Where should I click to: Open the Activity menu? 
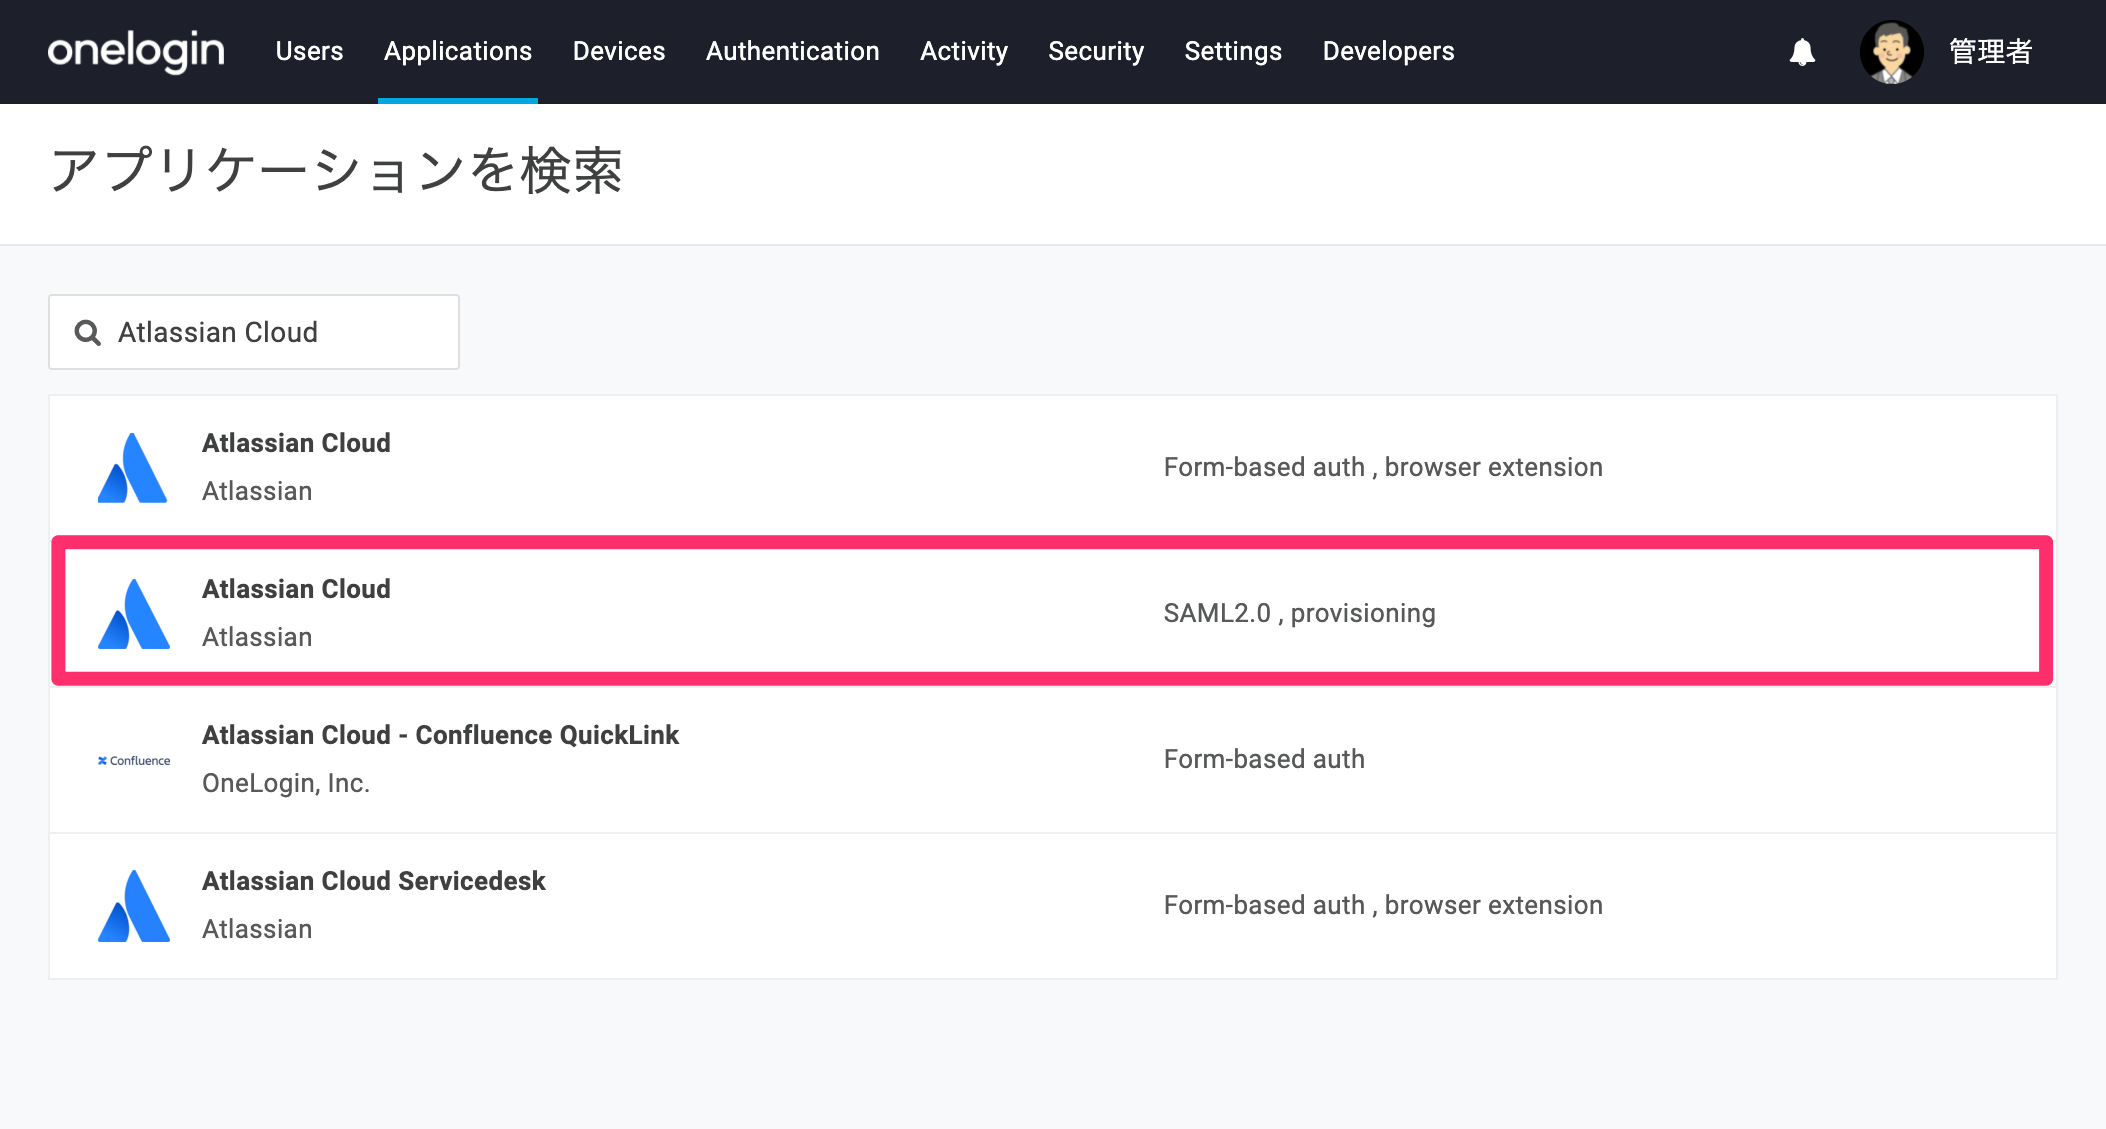pyautogui.click(x=964, y=51)
